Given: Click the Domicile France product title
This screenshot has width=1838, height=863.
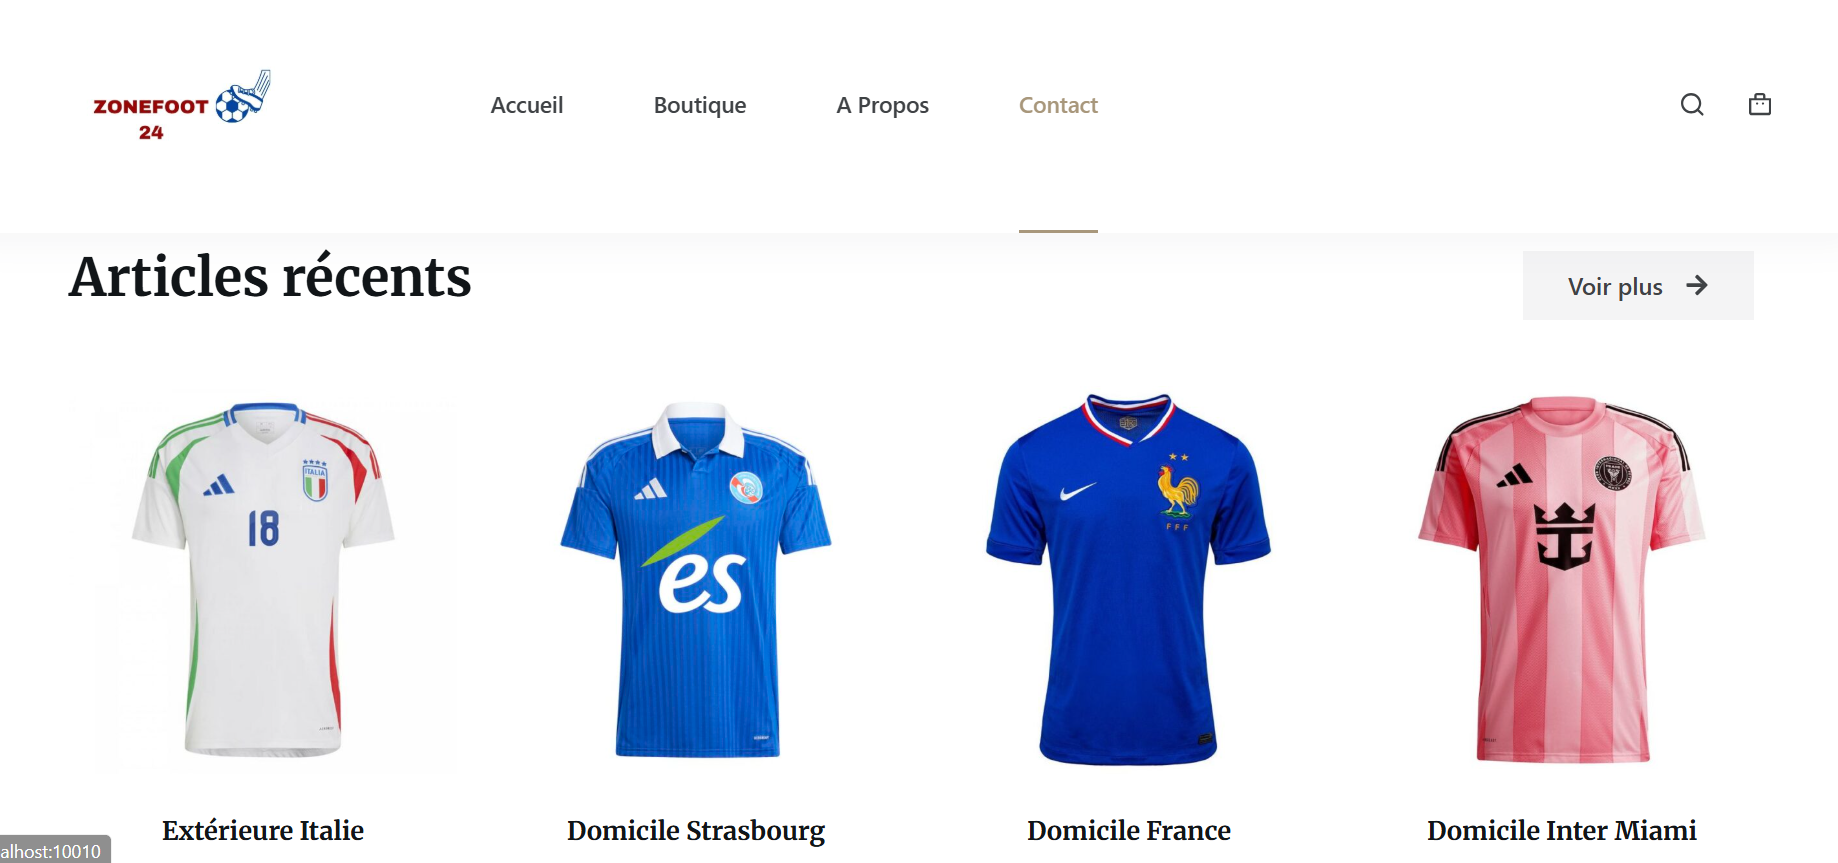Looking at the screenshot, I should click(x=1129, y=831).
